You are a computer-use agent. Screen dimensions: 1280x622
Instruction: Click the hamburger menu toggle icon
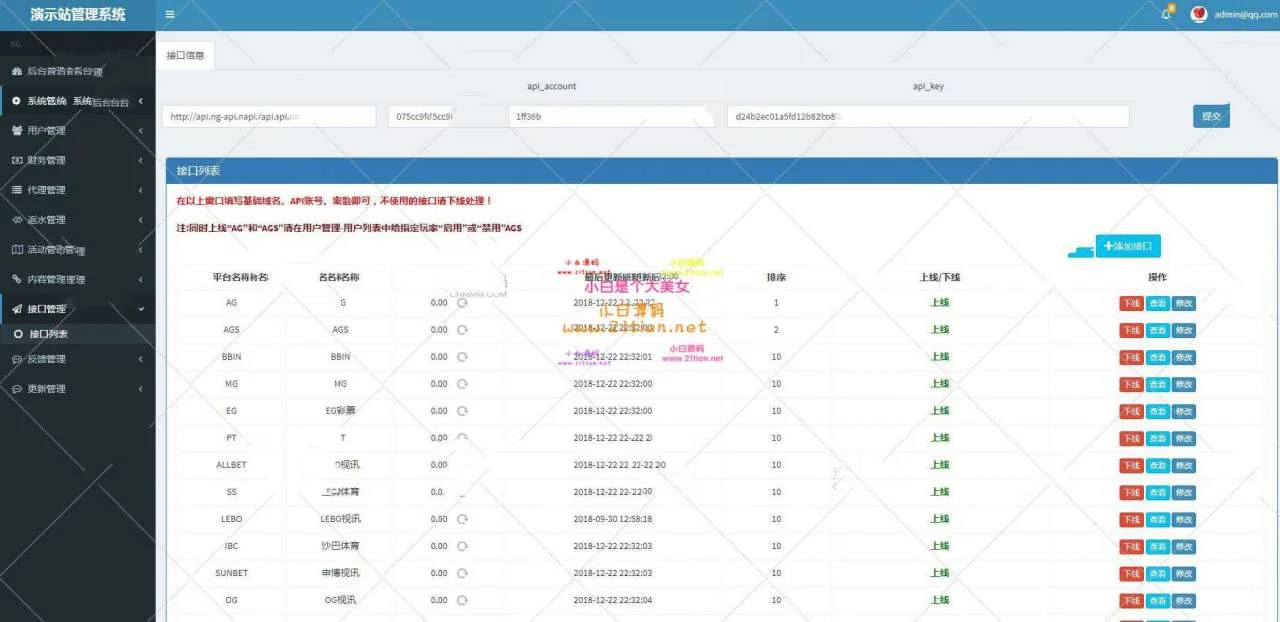170,14
